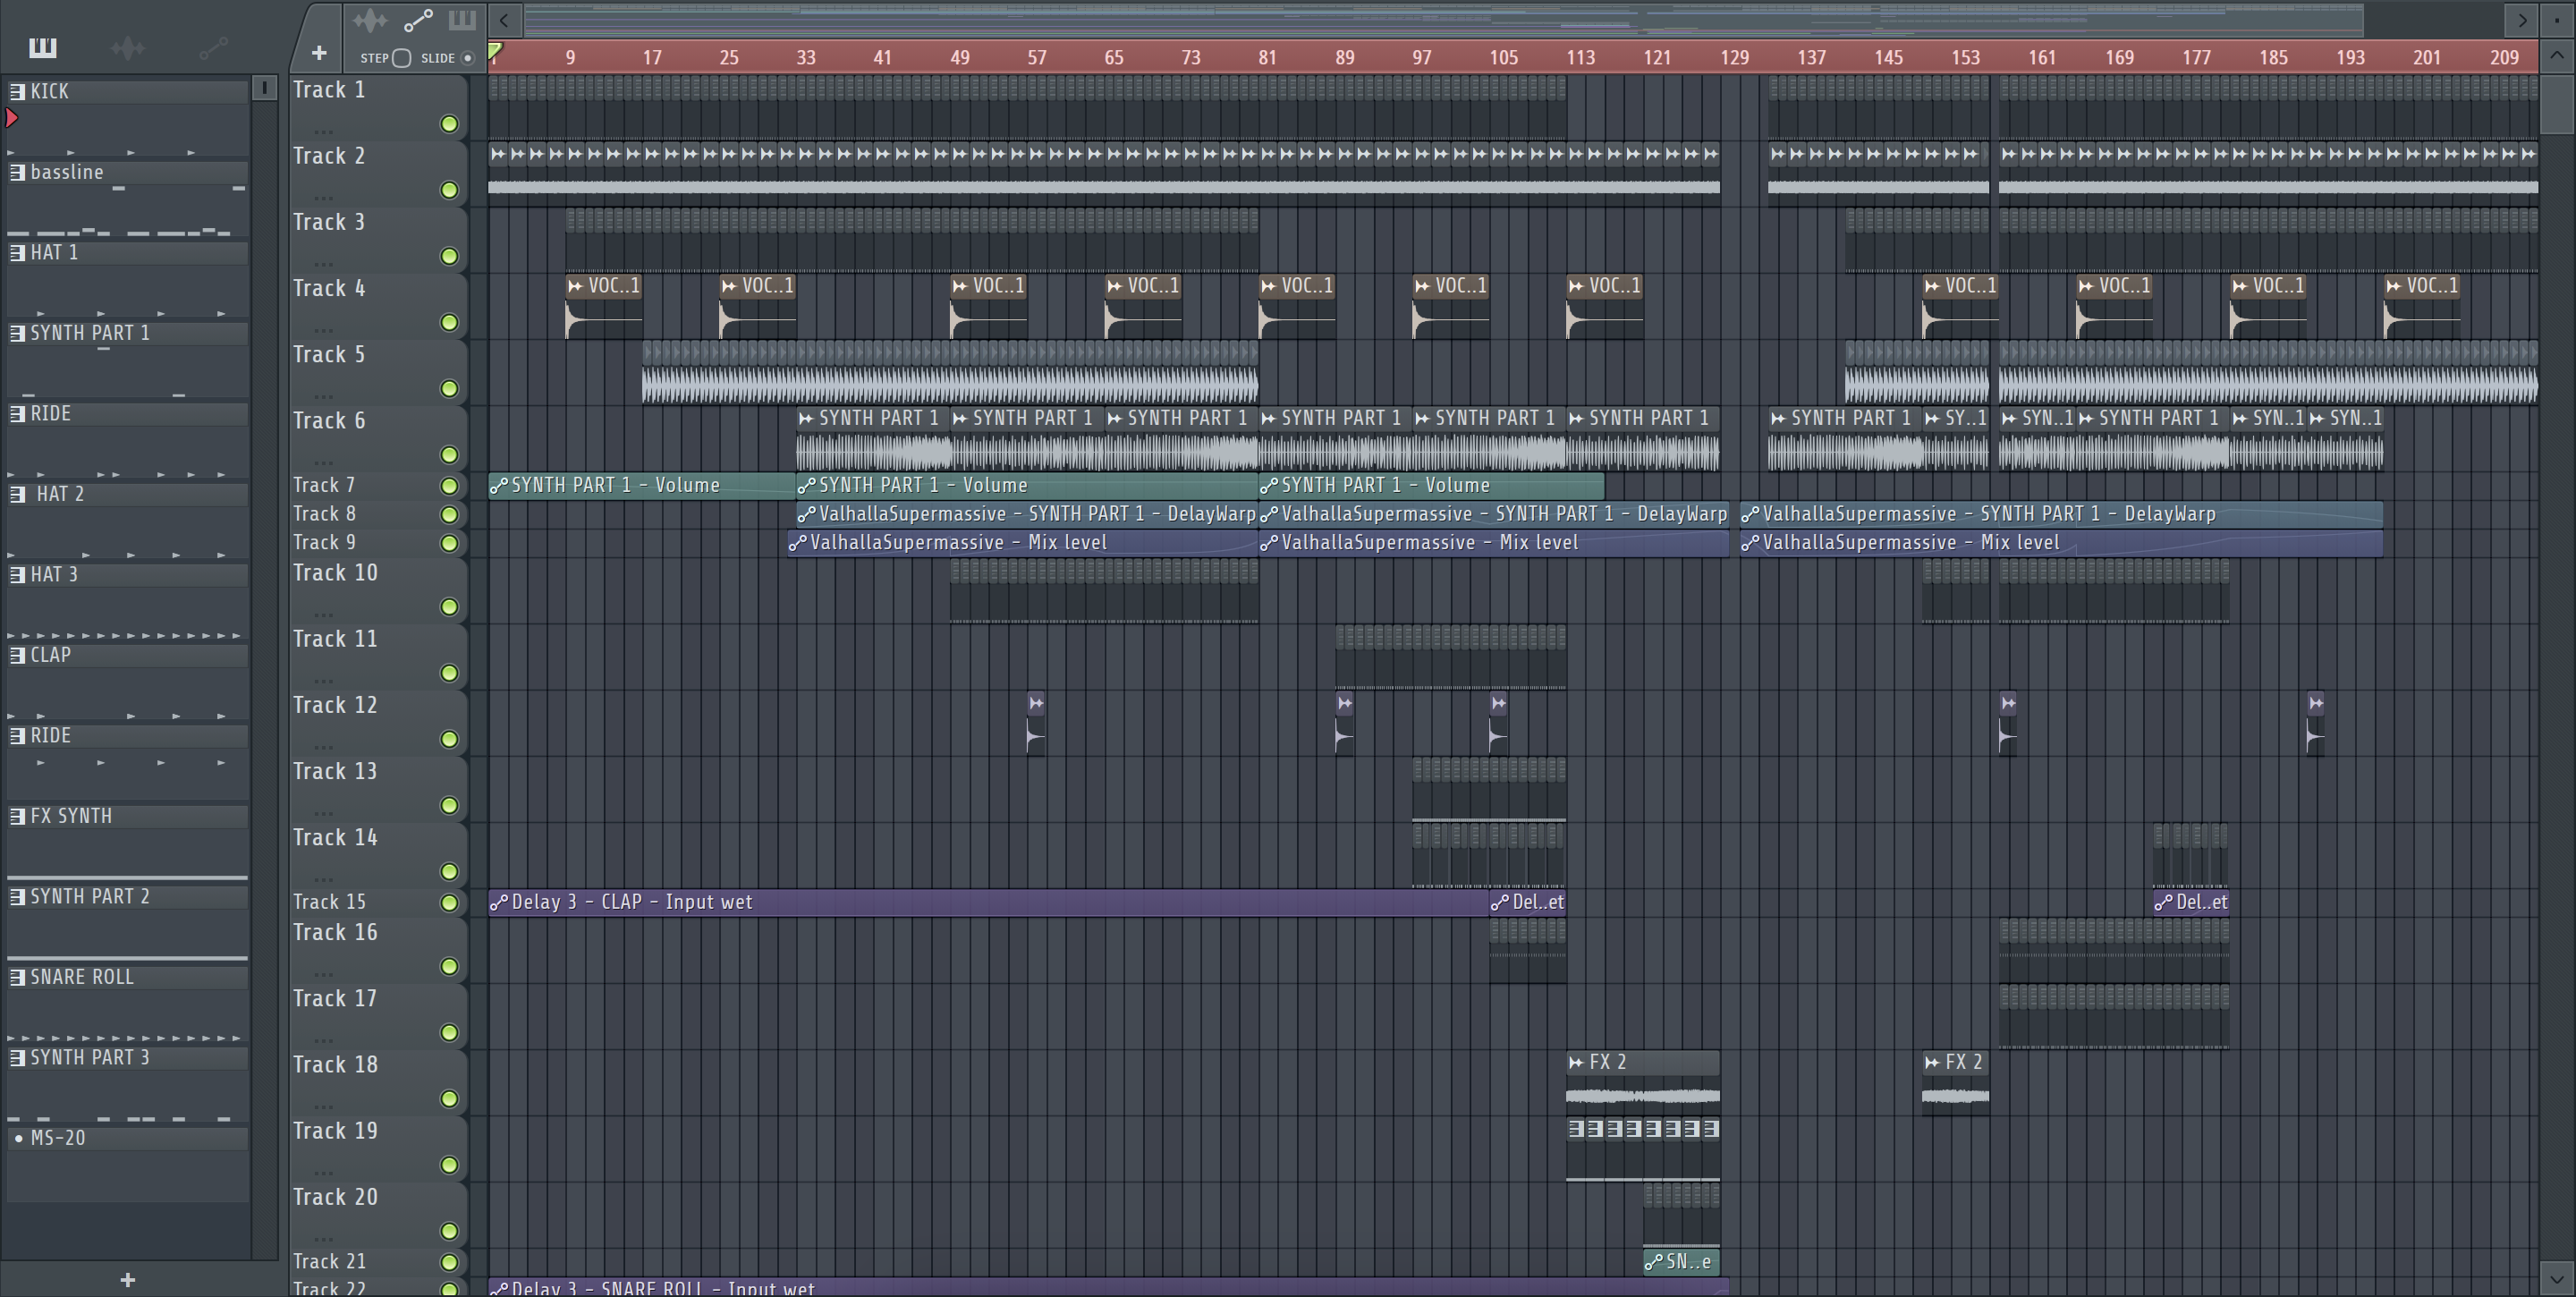
Task: Select the FX SYNTH pattern
Action: pos(128,816)
